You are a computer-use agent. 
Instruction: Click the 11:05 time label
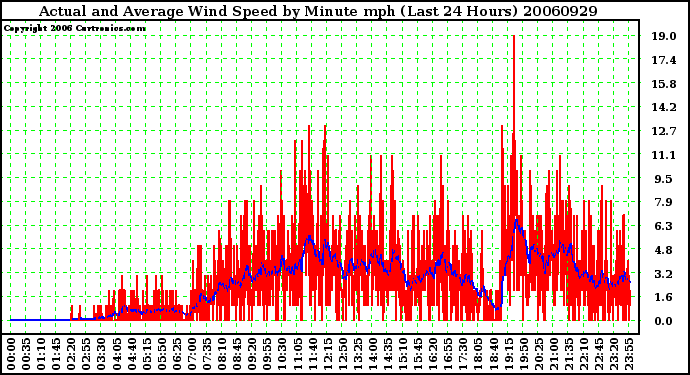[x=297, y=354]
